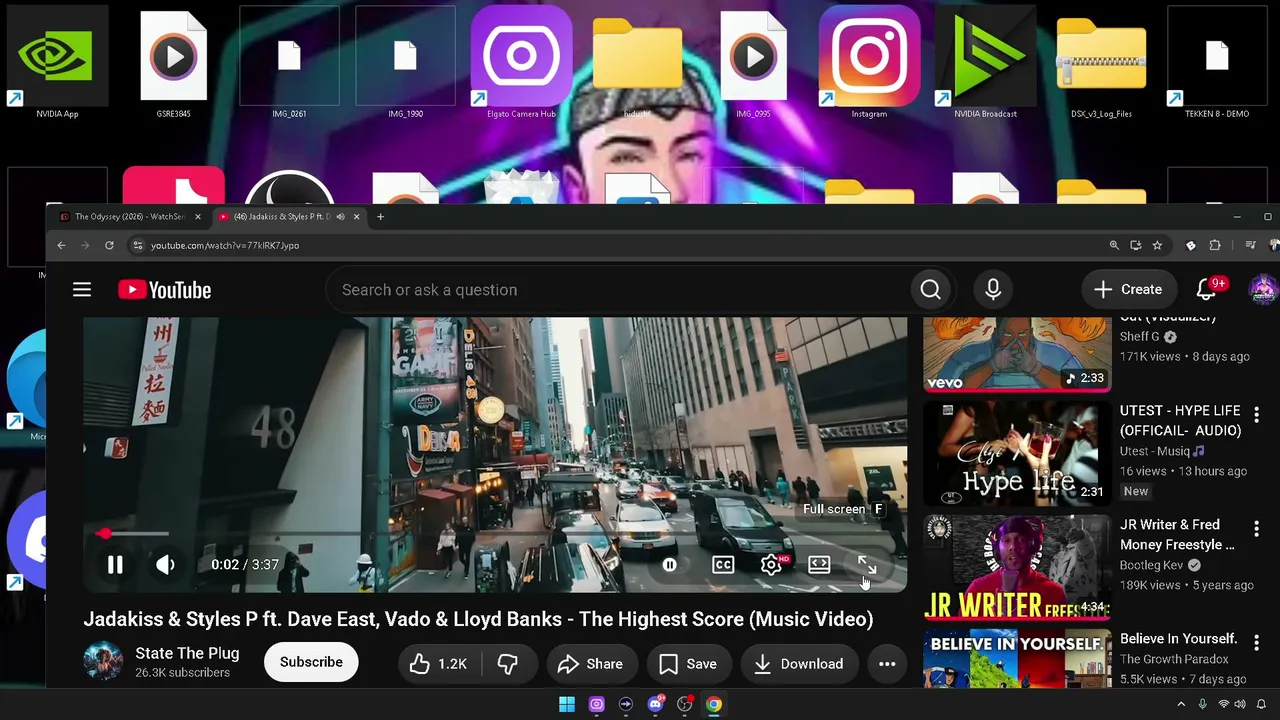The height and width of the screenshot is (720, 1280).
Task: Open Google Chrome from the taskbar
Action: (x=714, y=704)
